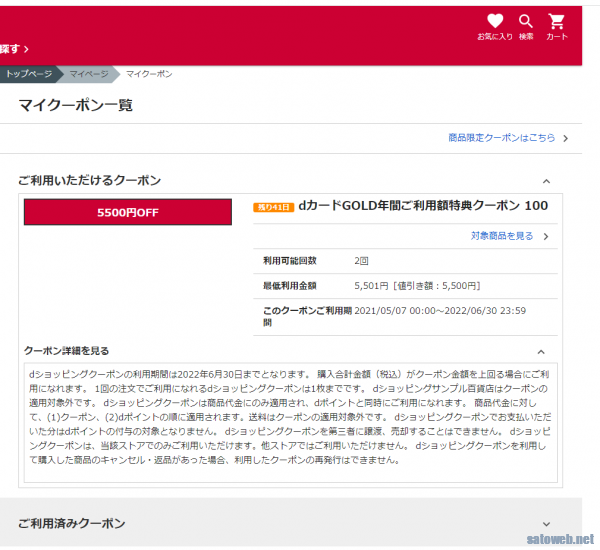
Task: Click the orange 残り41日 badge
Action: pyautogui.click(x=273, y=207)
